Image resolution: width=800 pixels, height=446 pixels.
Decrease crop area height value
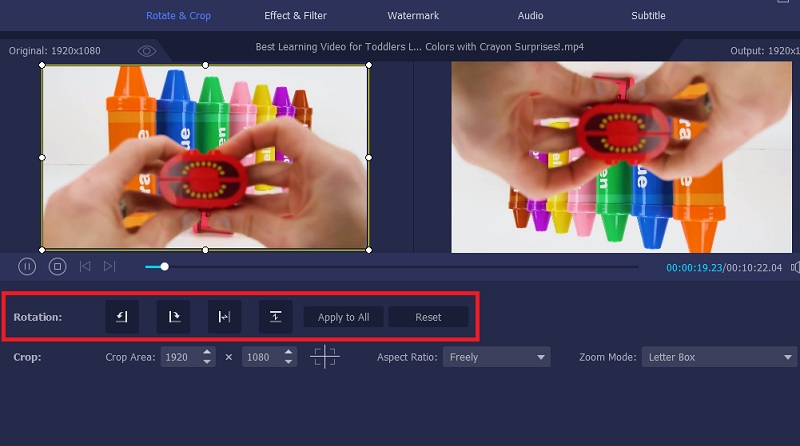(x=289, y=362)
